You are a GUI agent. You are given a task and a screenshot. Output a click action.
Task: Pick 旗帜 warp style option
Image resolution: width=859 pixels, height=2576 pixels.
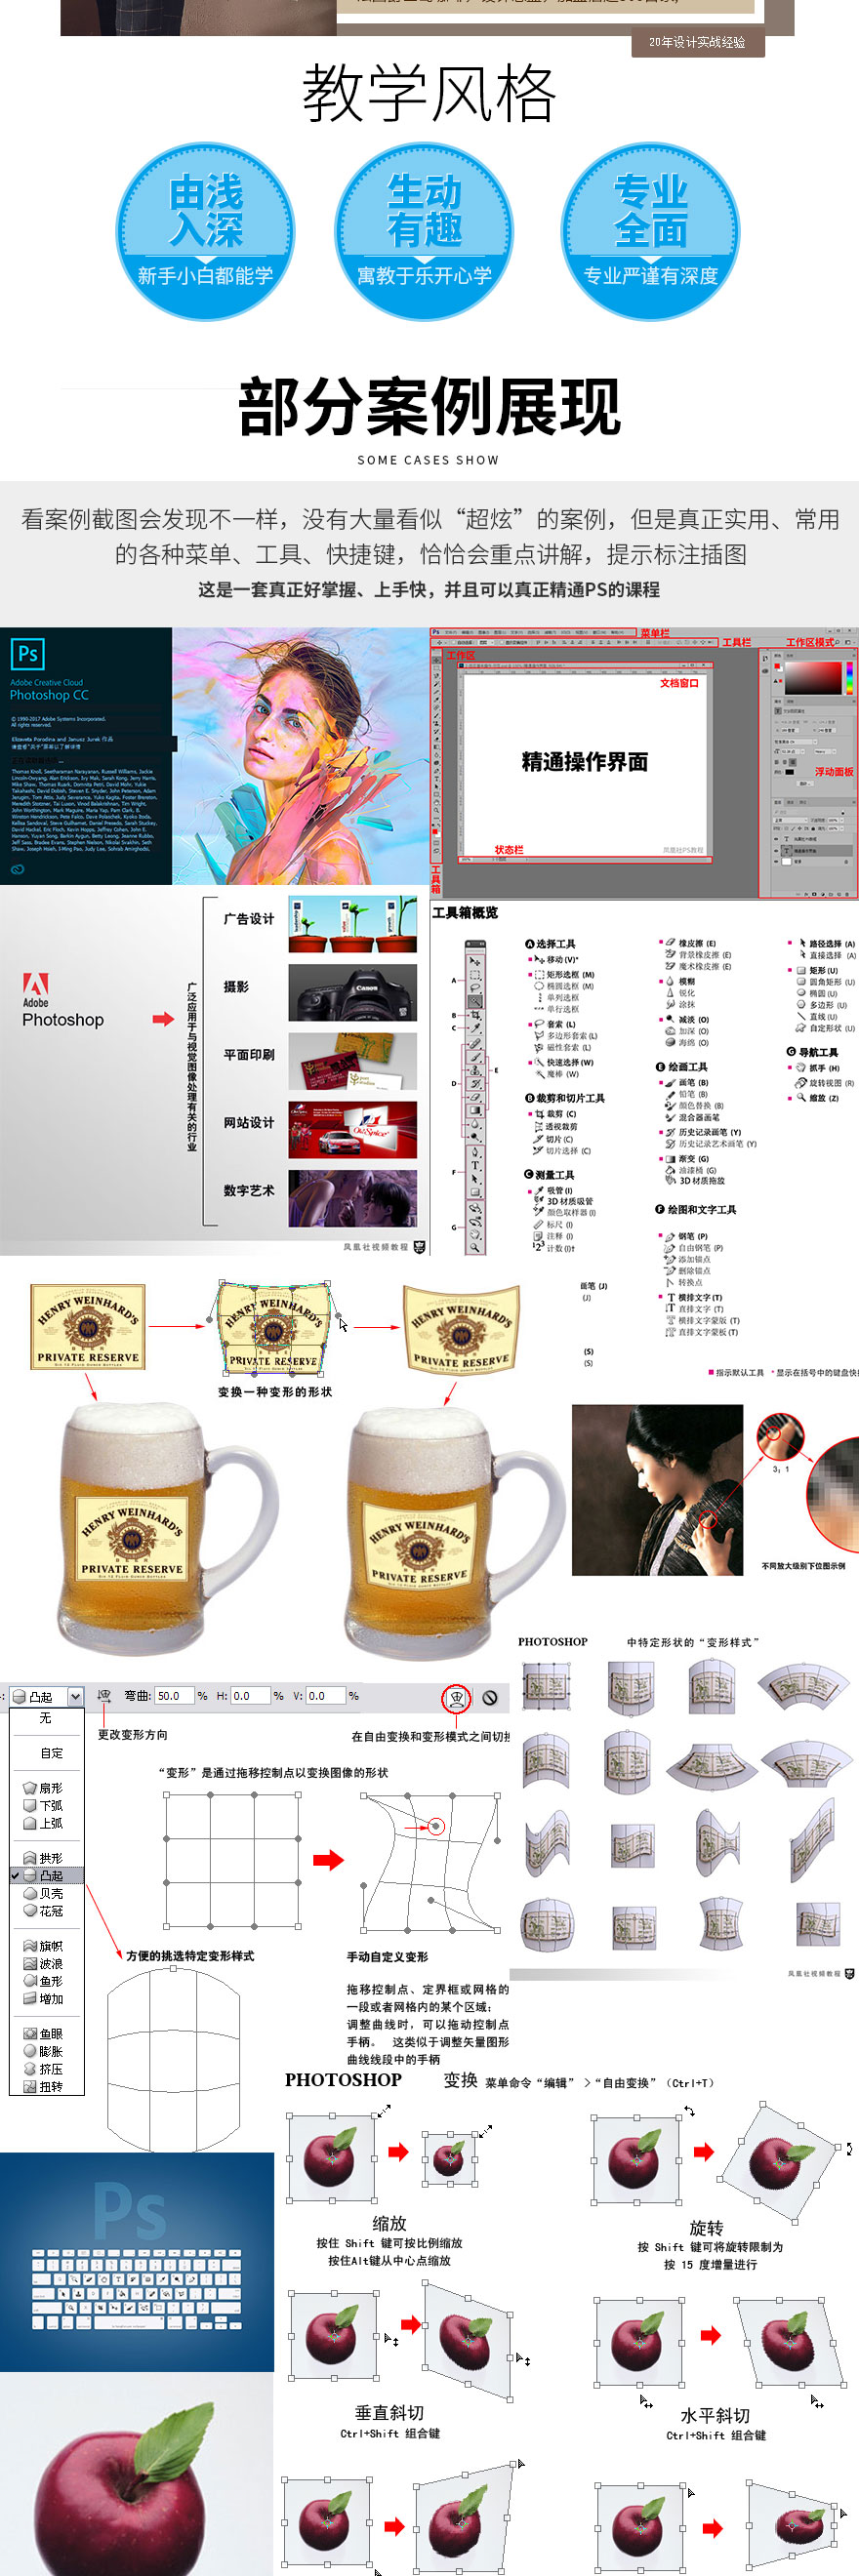(x=50, y=1946)
